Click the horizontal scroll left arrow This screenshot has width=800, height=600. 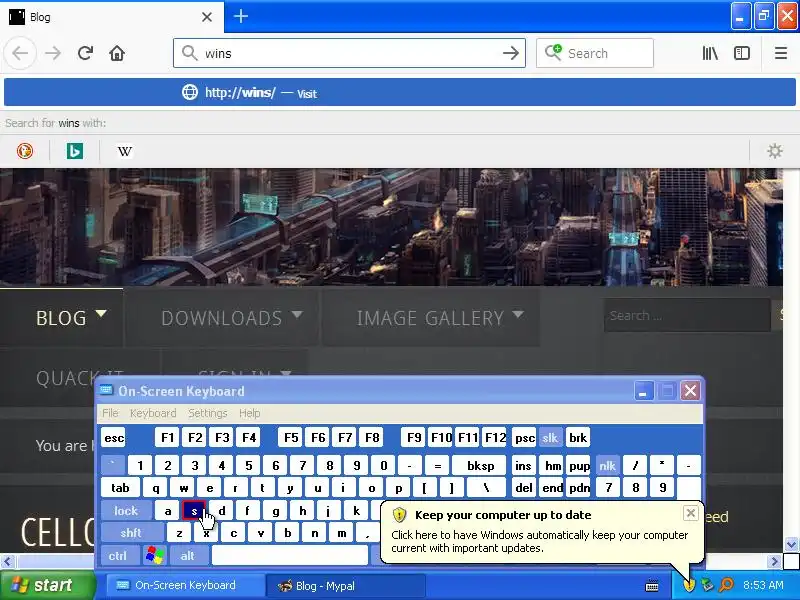click(x=7, y=561)
